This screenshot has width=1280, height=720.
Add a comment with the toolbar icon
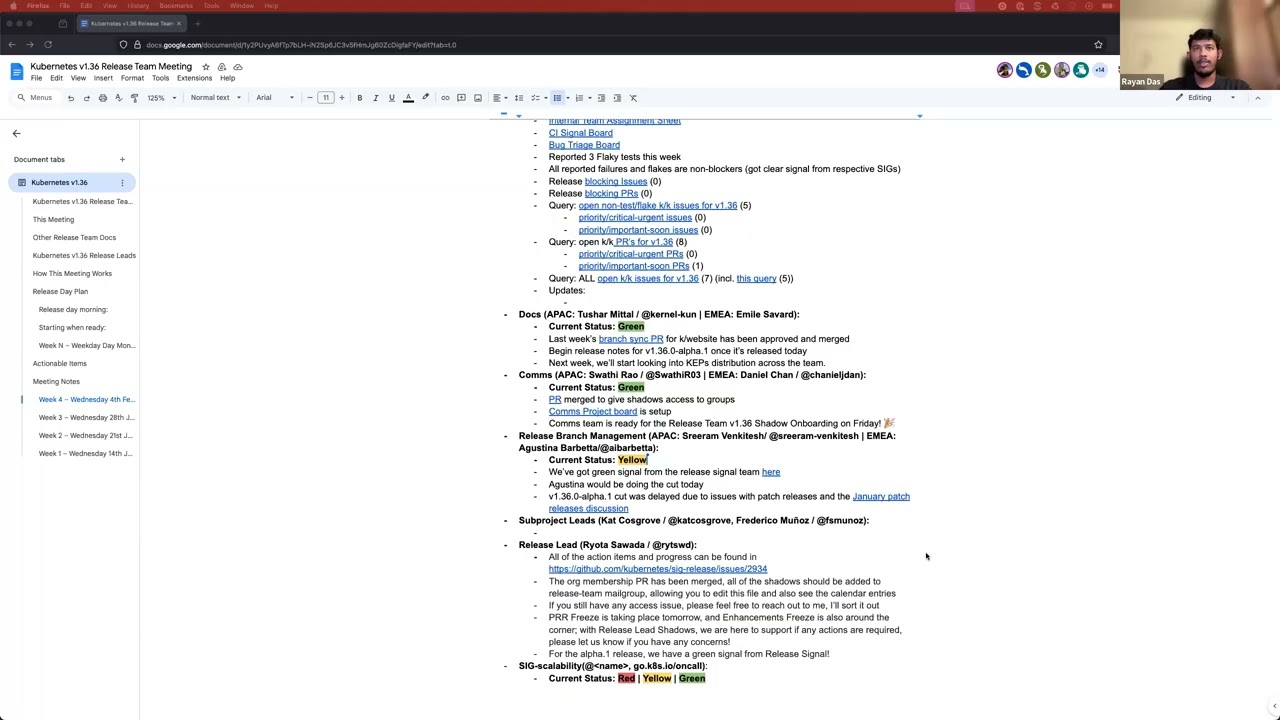(461, 98)
